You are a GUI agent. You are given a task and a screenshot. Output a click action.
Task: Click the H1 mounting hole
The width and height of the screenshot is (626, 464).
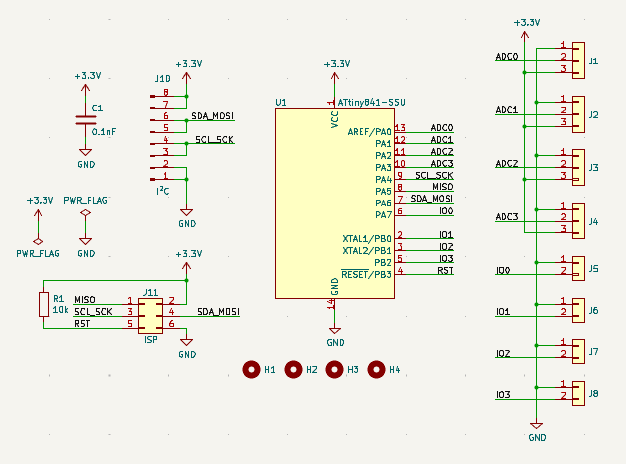pos(252,370)
